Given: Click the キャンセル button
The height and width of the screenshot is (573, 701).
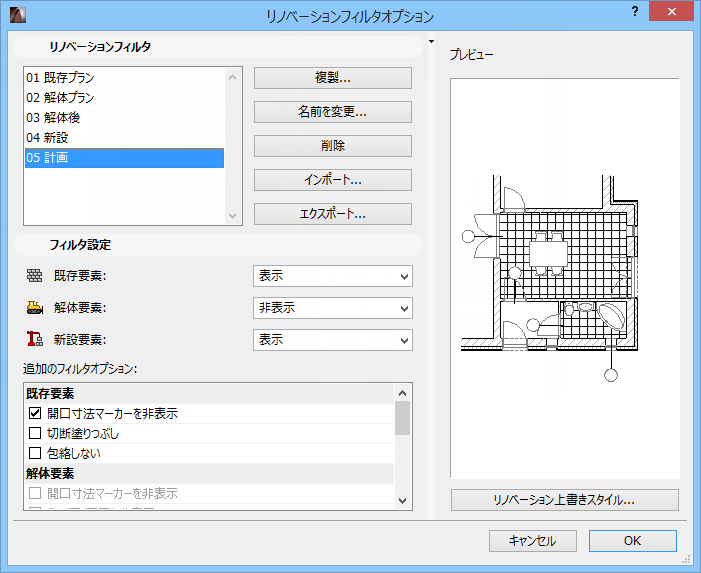Looking at the screenshot, I should pos(532,541).
